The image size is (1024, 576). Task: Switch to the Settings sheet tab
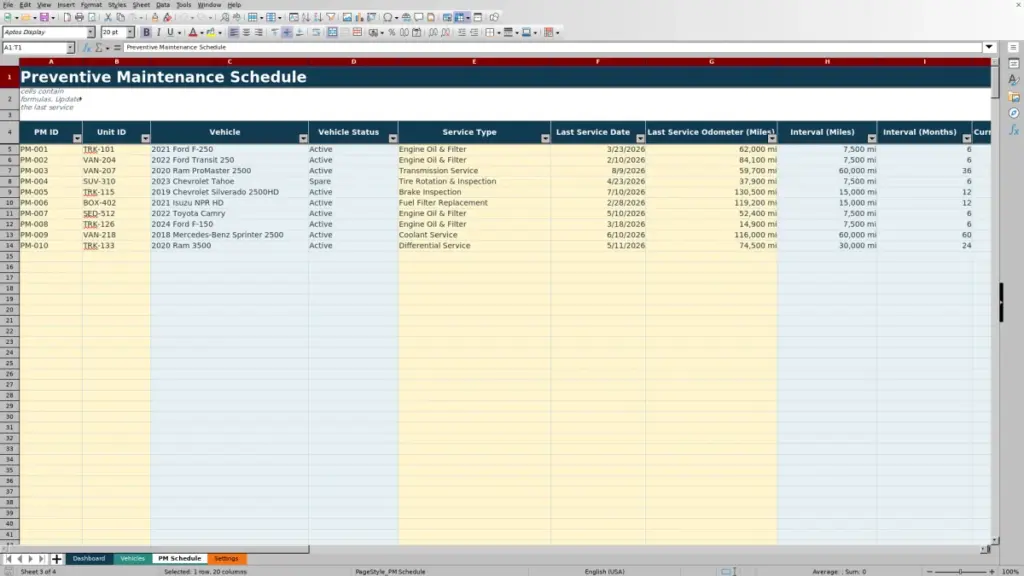[x=227, y=559]
